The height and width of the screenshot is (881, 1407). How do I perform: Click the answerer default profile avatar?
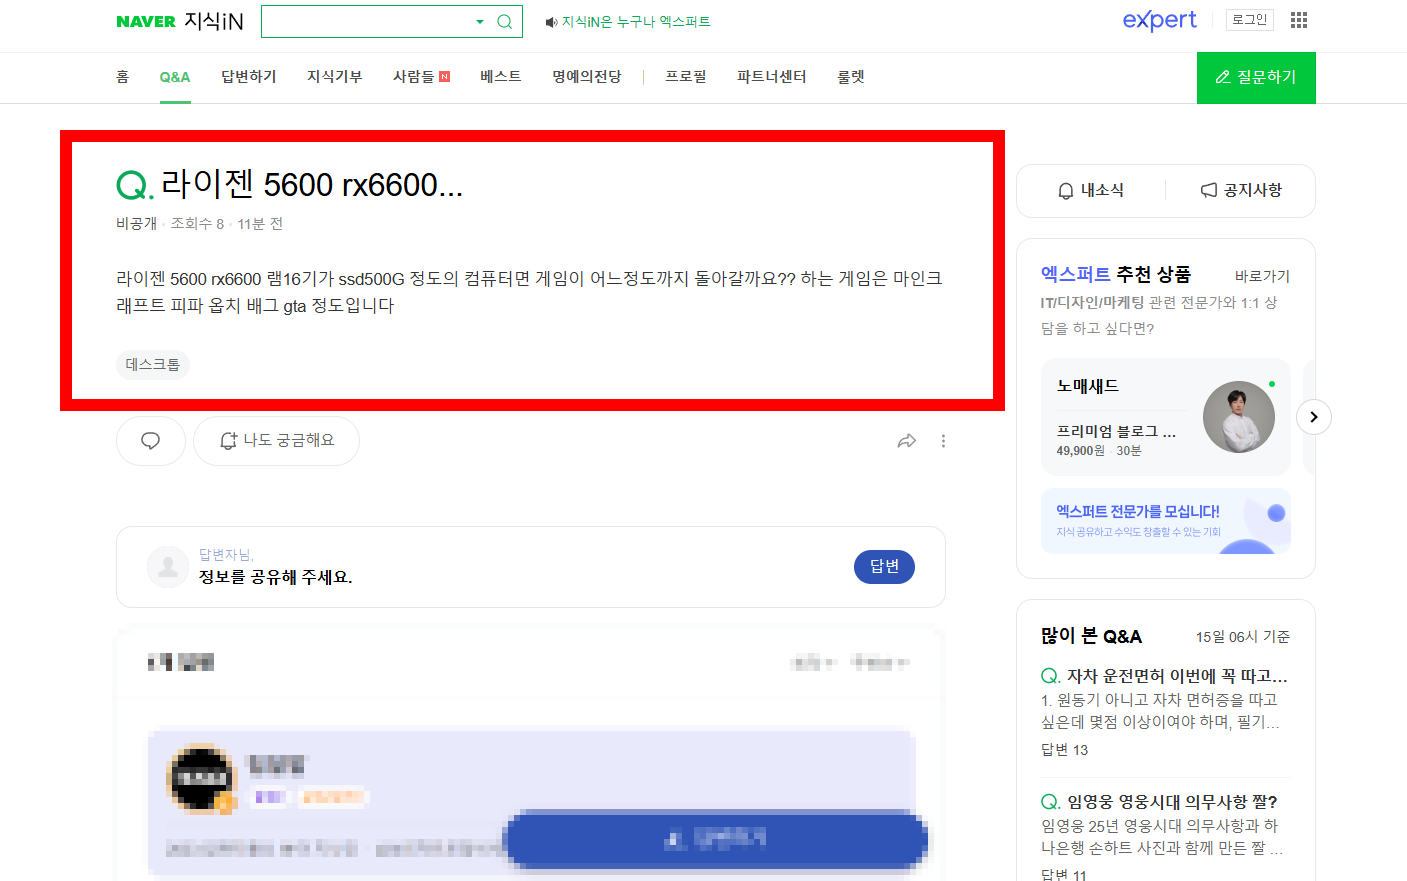coord(168,567)
